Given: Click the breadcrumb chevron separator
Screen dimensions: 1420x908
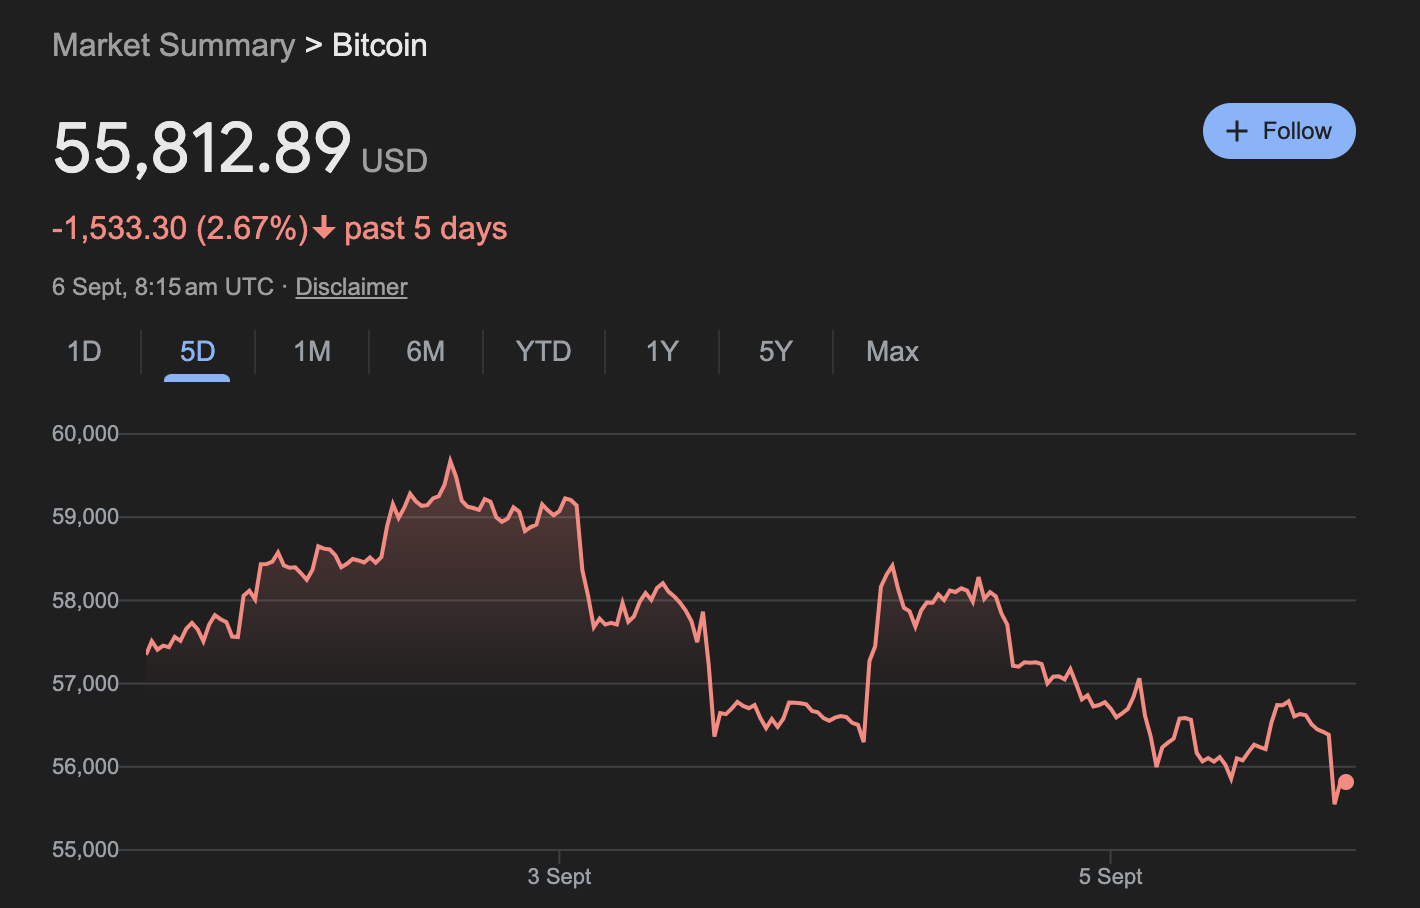Looking at the screenshot, I should tap(313, 45).
